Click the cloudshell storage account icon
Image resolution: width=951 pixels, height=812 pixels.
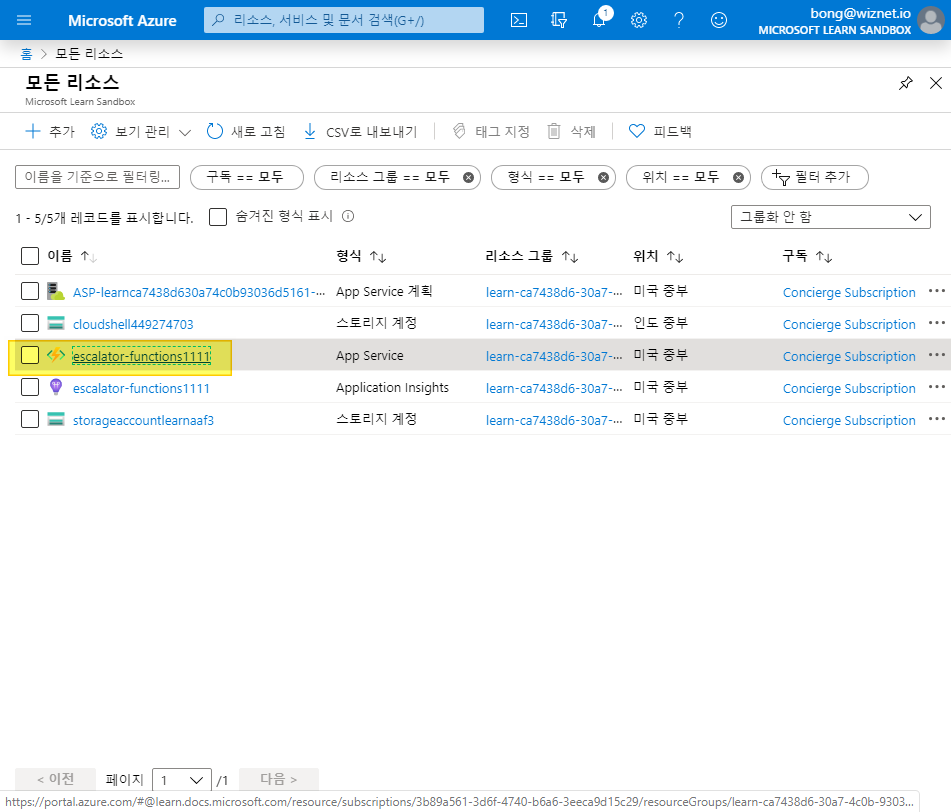[x=56, y=323]
